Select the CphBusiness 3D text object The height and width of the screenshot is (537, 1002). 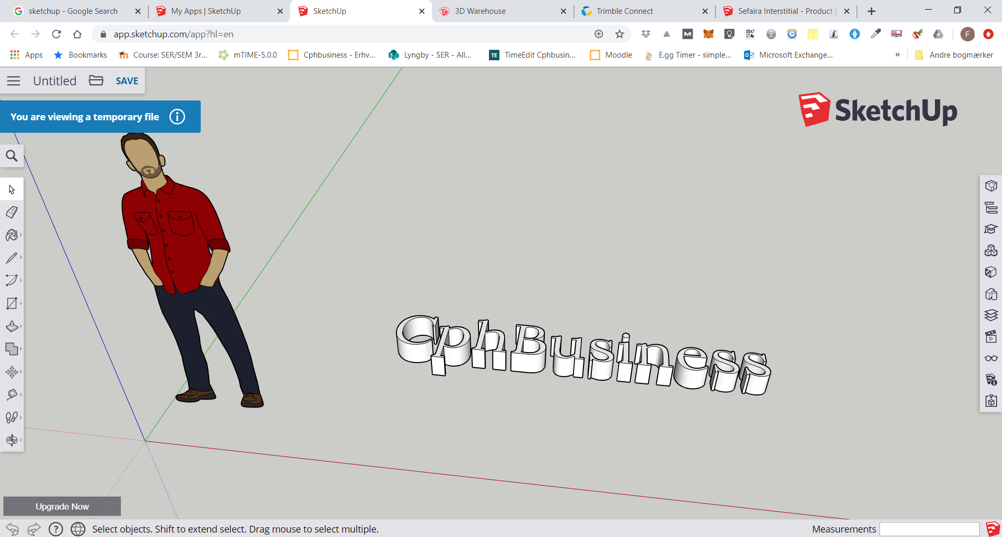[583, 354]
